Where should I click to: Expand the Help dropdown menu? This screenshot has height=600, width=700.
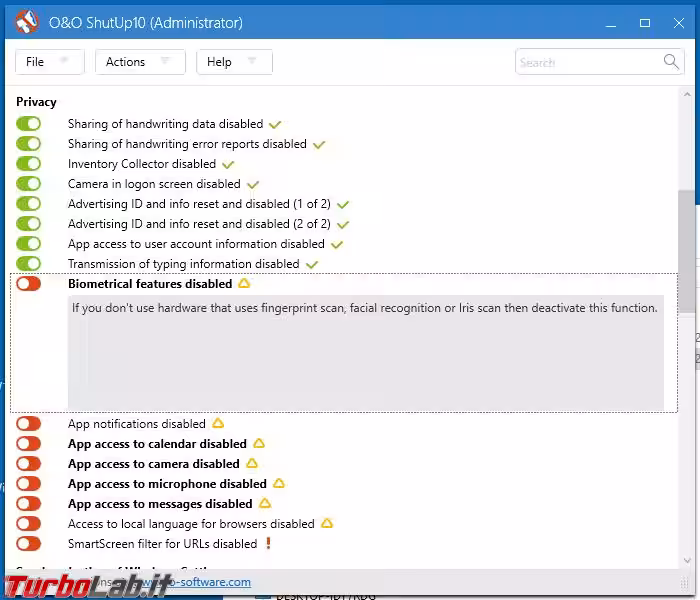[233, 62]
